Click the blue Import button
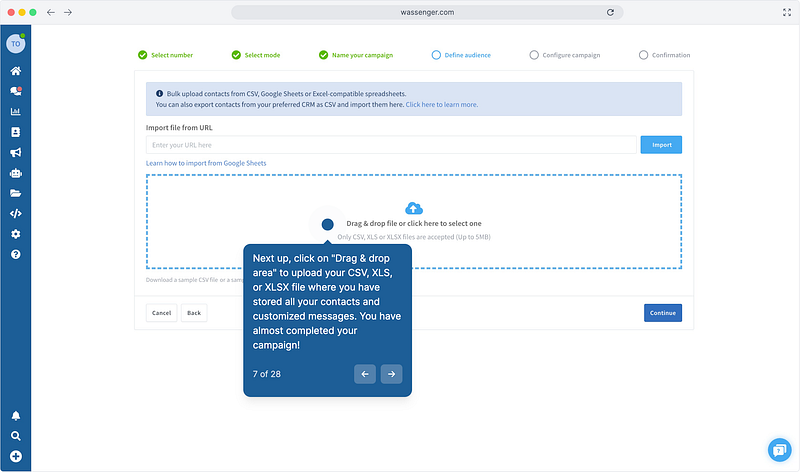 661,145
